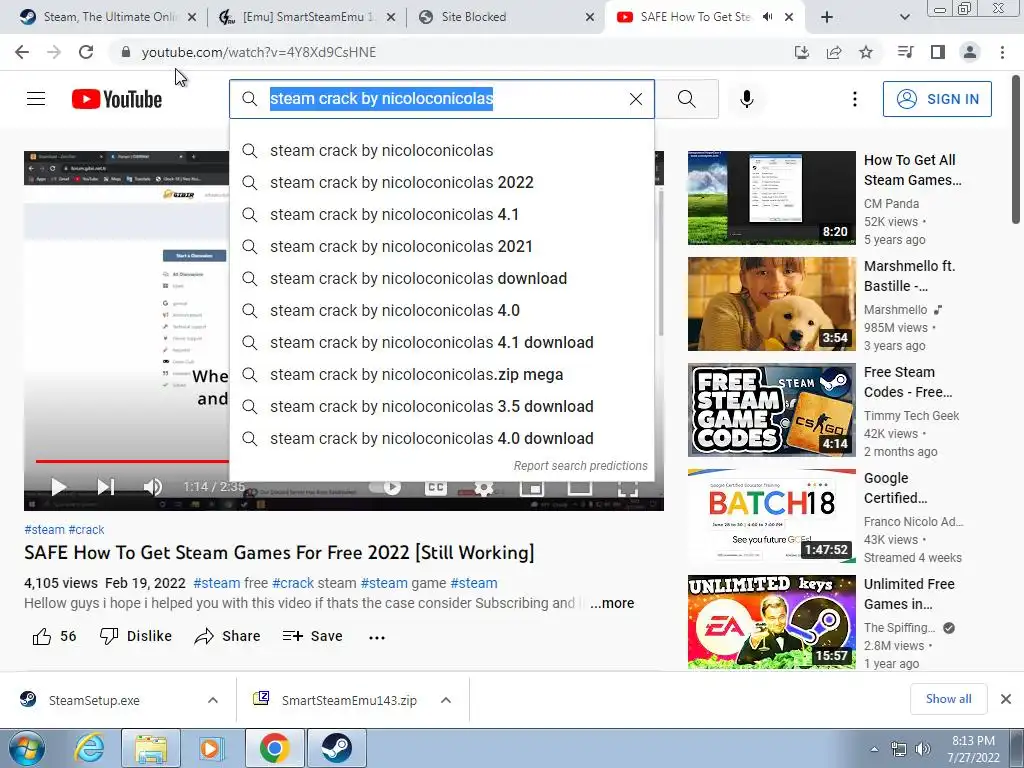Open player settings gear
The width and height of the screenshot is (1024, 768).
click(x=483, y=488)
